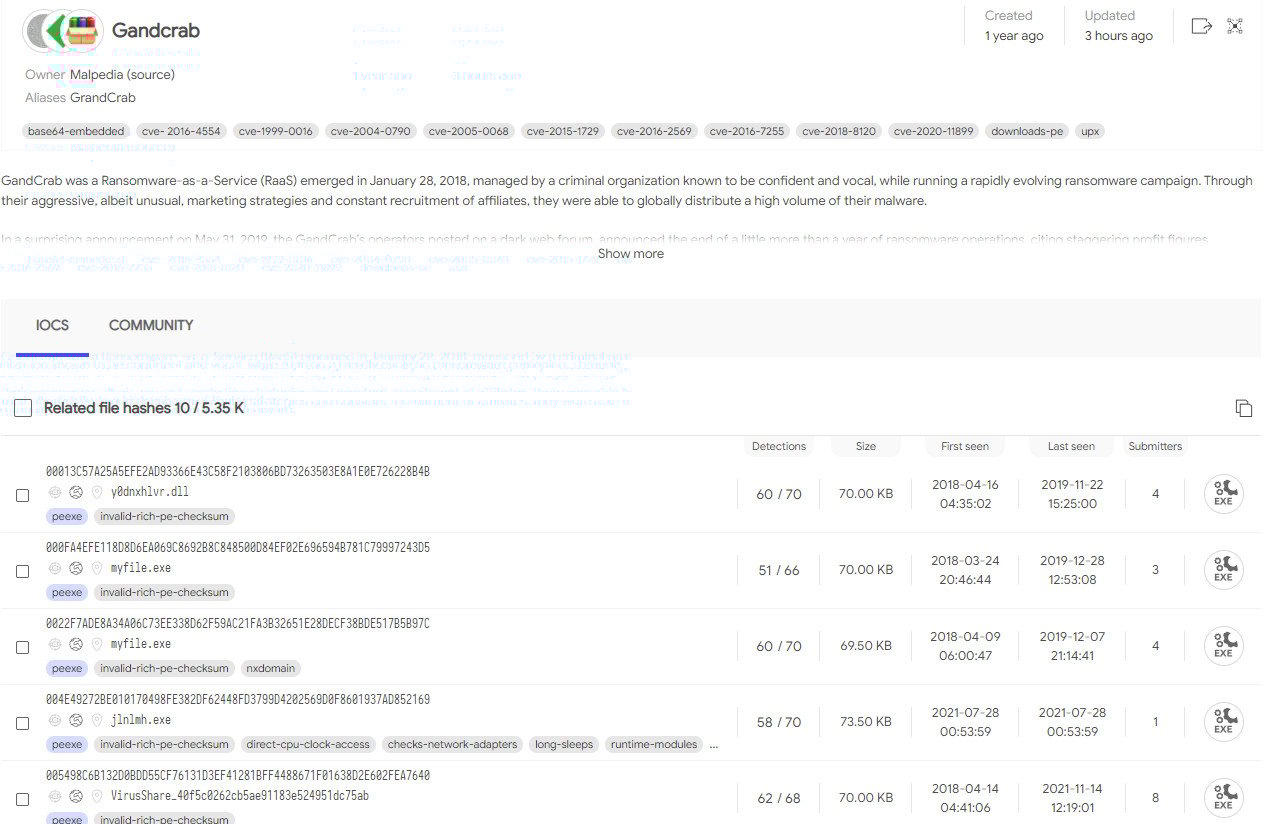
Task: Click the runtime-modules tag
Action: 654,745
